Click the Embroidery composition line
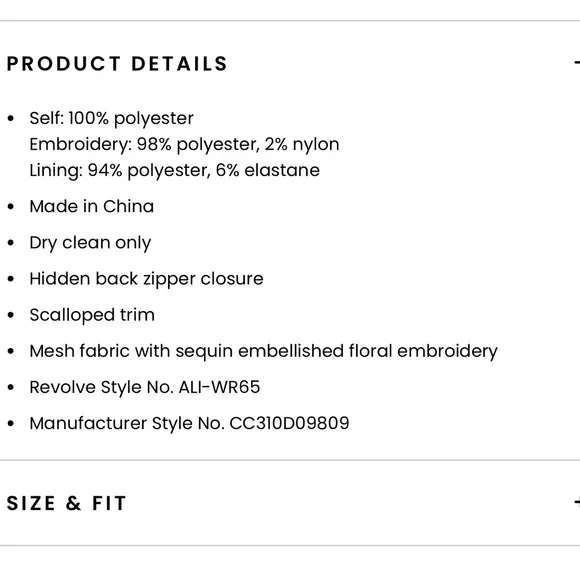The image size is (580, 580). [x=184, y=145]
